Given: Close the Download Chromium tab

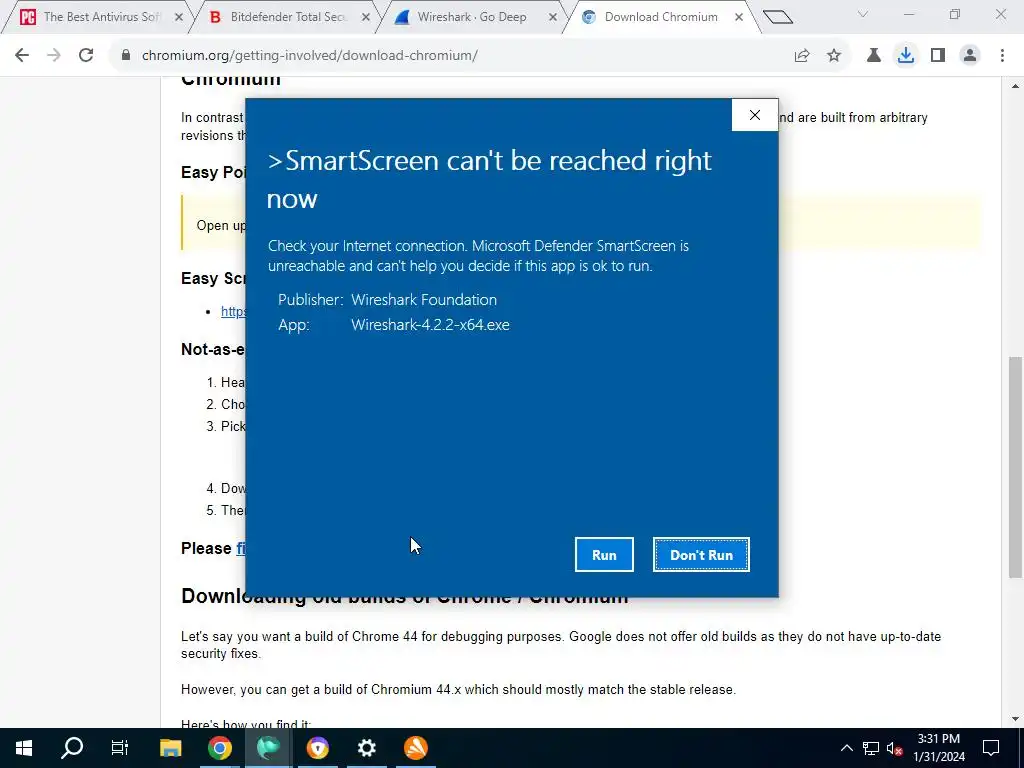Looking at the screenshot, I should [x=739, y=18].
